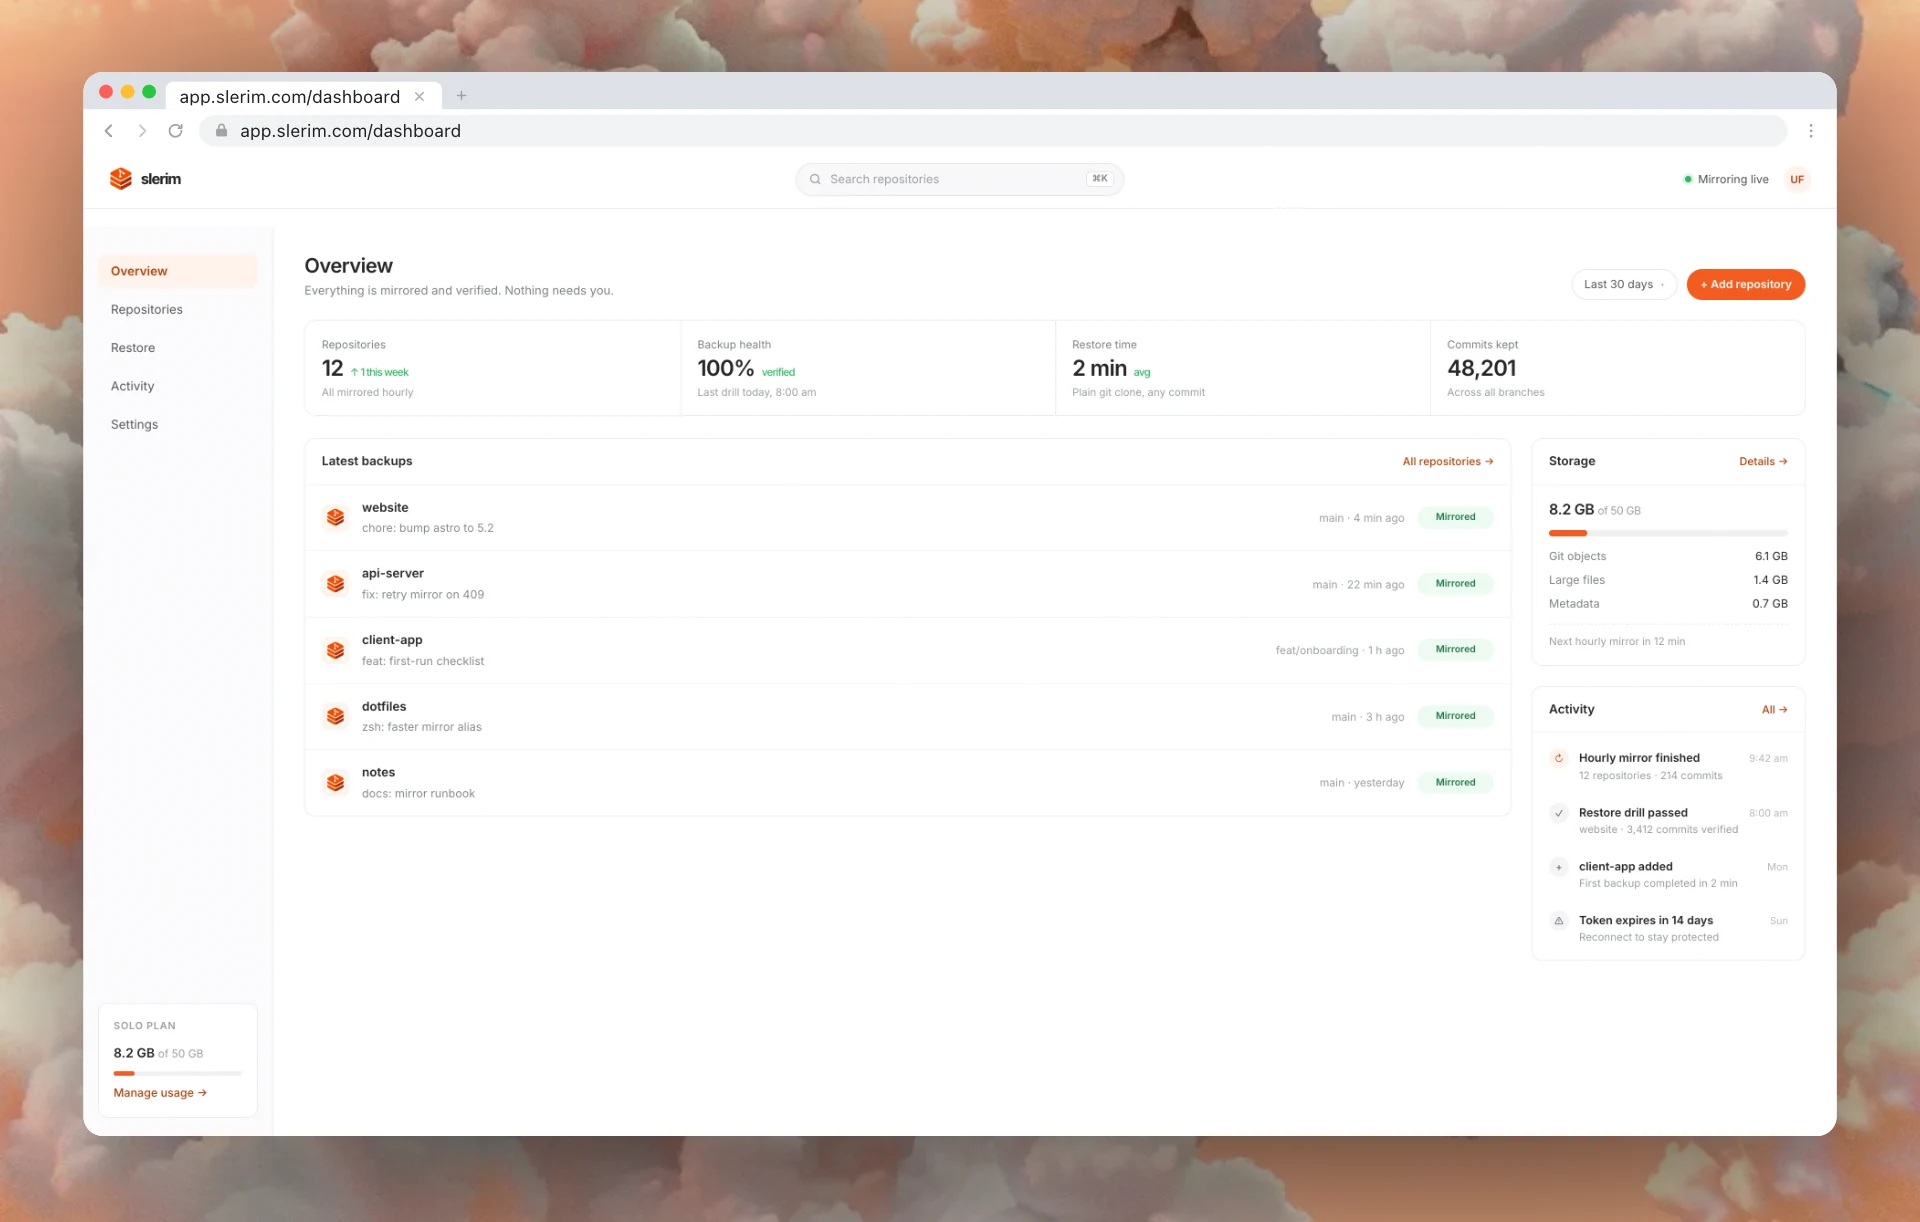Click the Solo plan usage progress bar
This screenshot has height=1222, width=1920.
(178, 1073)
